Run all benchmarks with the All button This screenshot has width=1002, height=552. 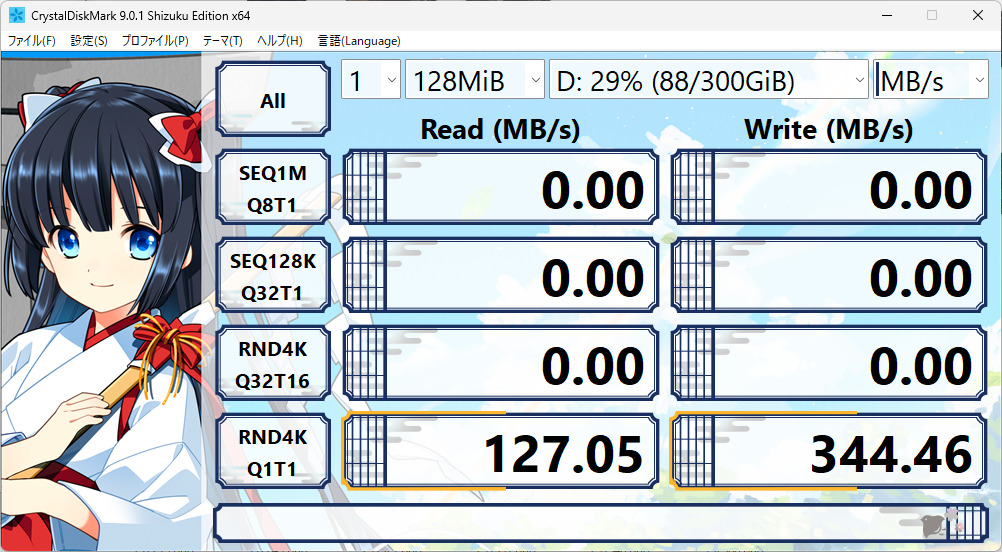click(x=272, y=101)
